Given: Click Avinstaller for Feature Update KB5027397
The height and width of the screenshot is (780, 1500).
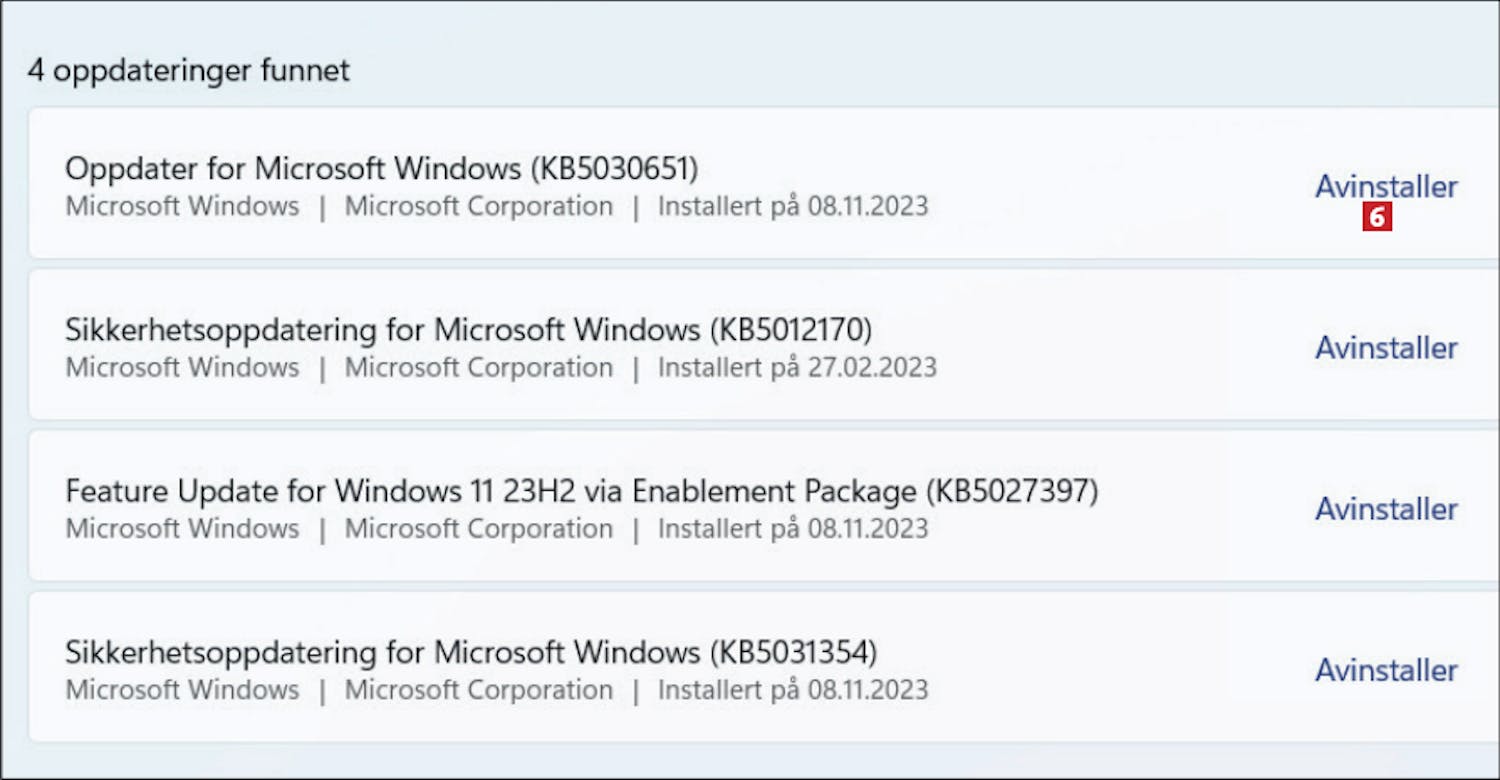Looking at the screenshot, I should (1386, 508).
